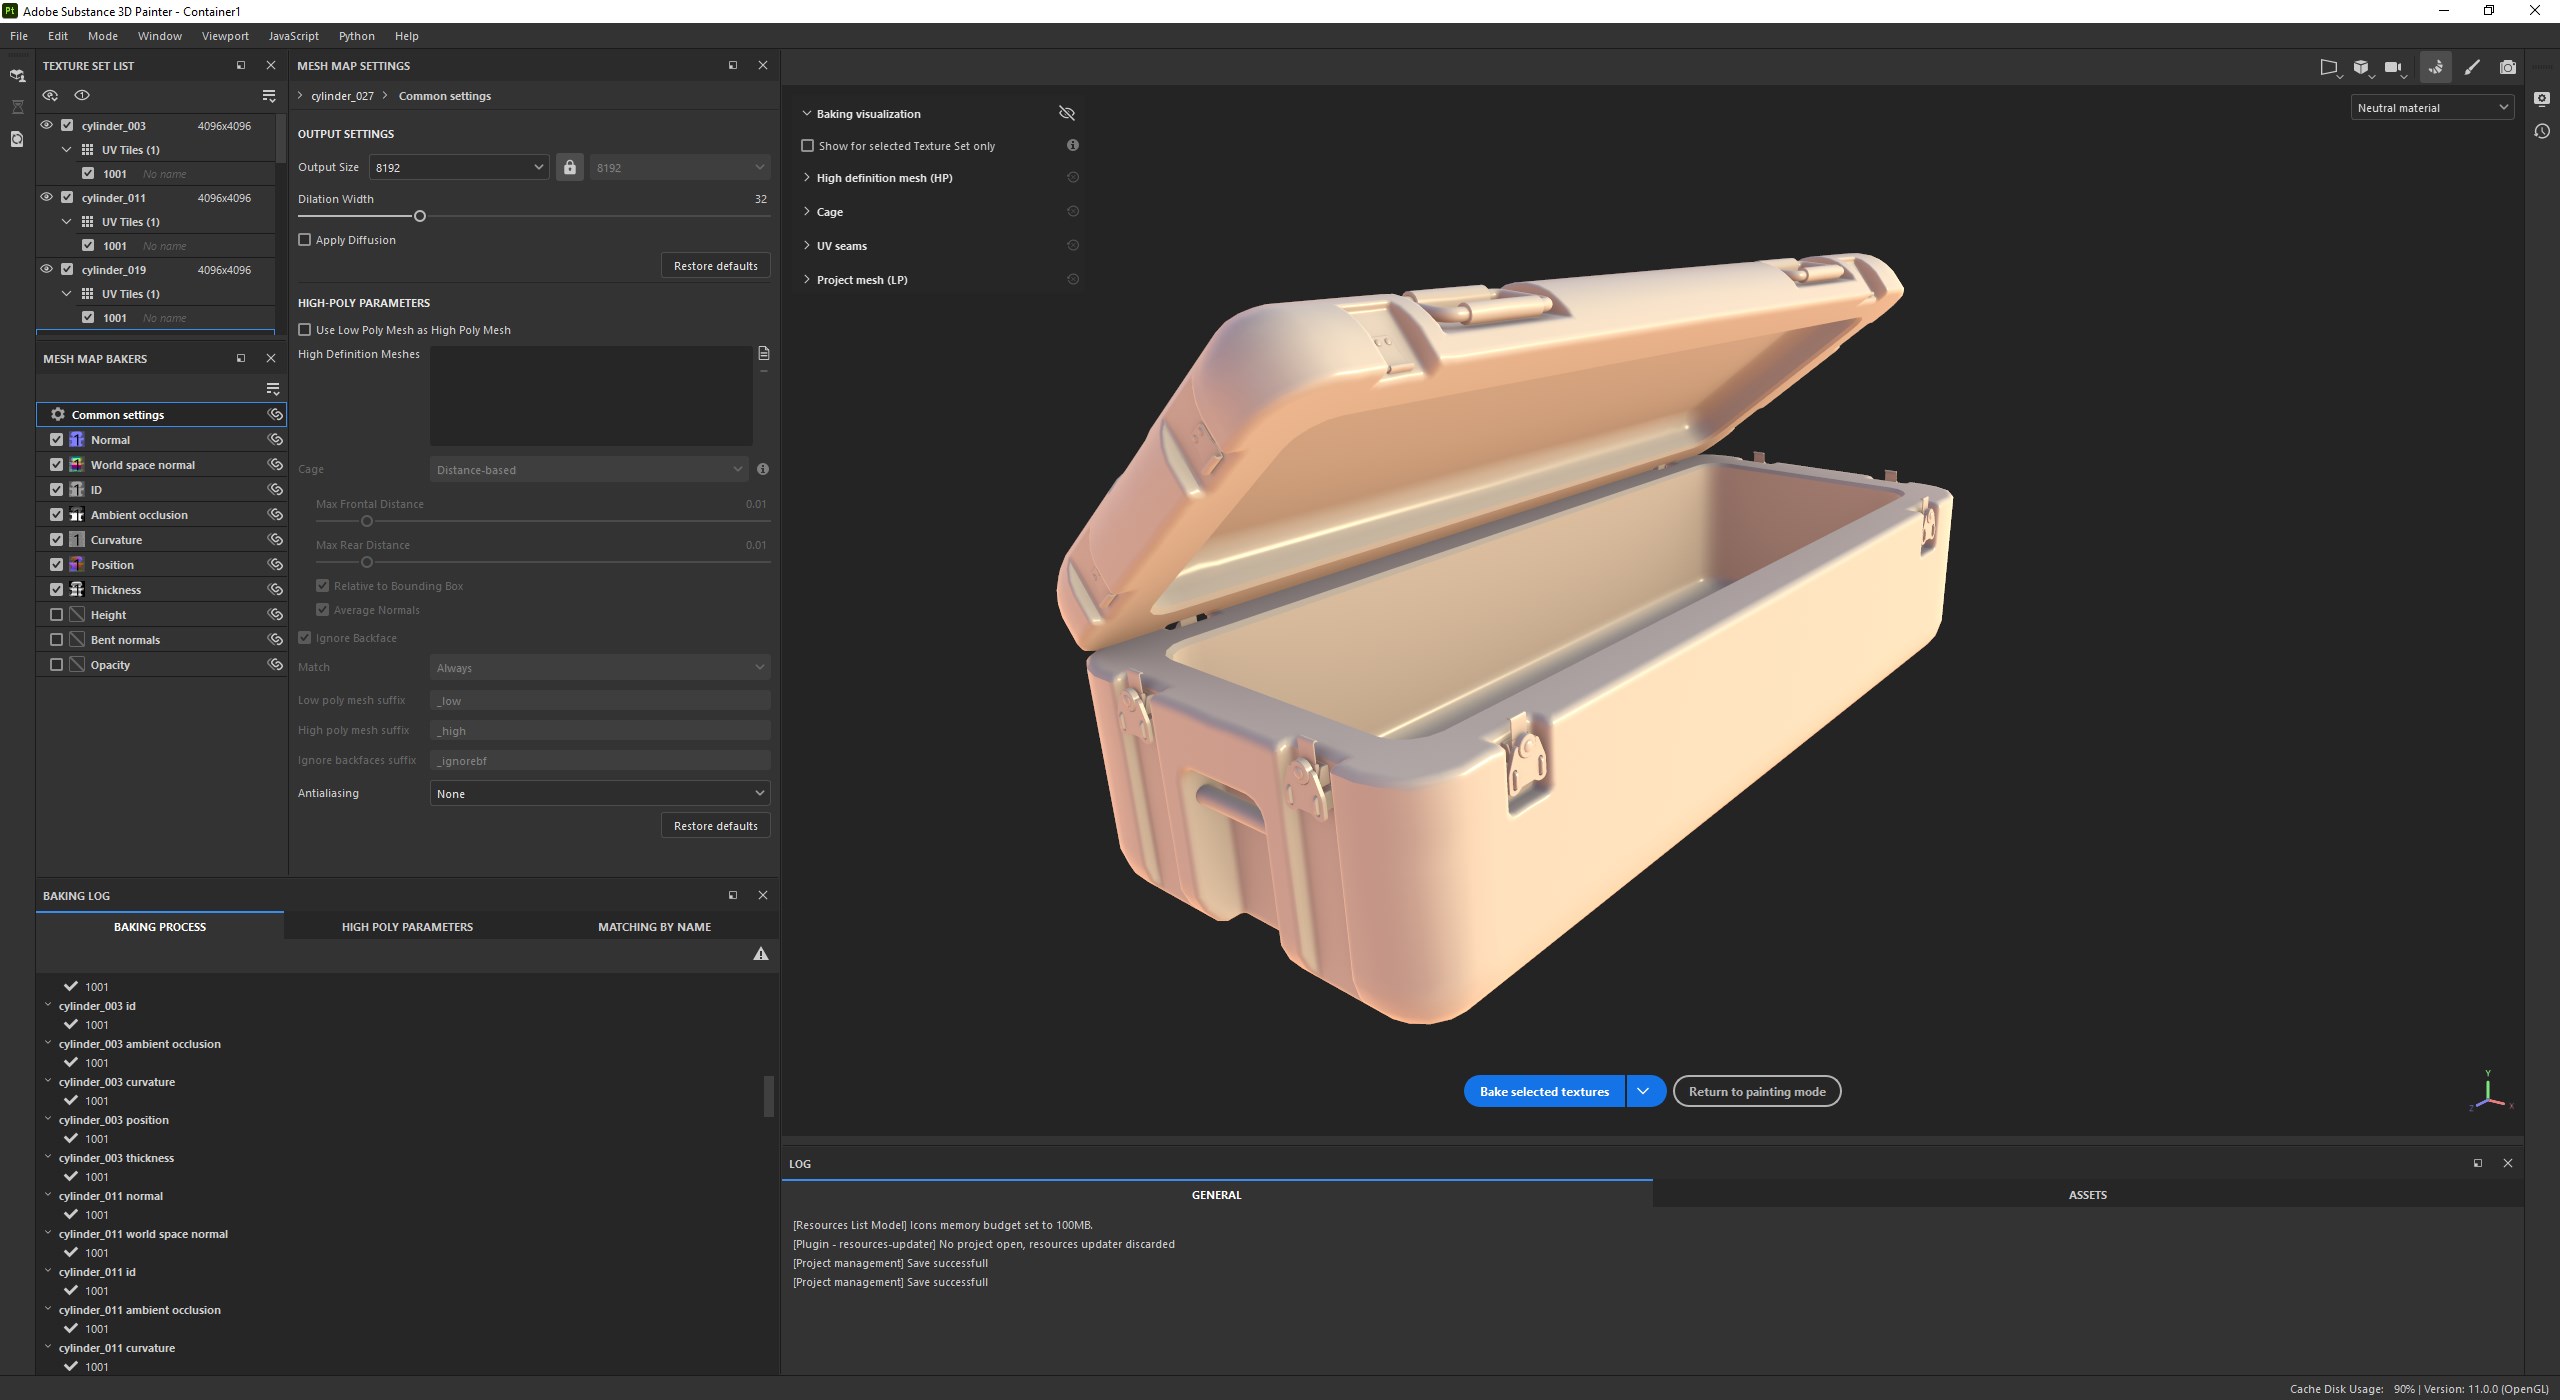This screenshot has width=2560, height=1400.
Task: Click baking log warning triangle filter
Action: (x=761, y=954)
